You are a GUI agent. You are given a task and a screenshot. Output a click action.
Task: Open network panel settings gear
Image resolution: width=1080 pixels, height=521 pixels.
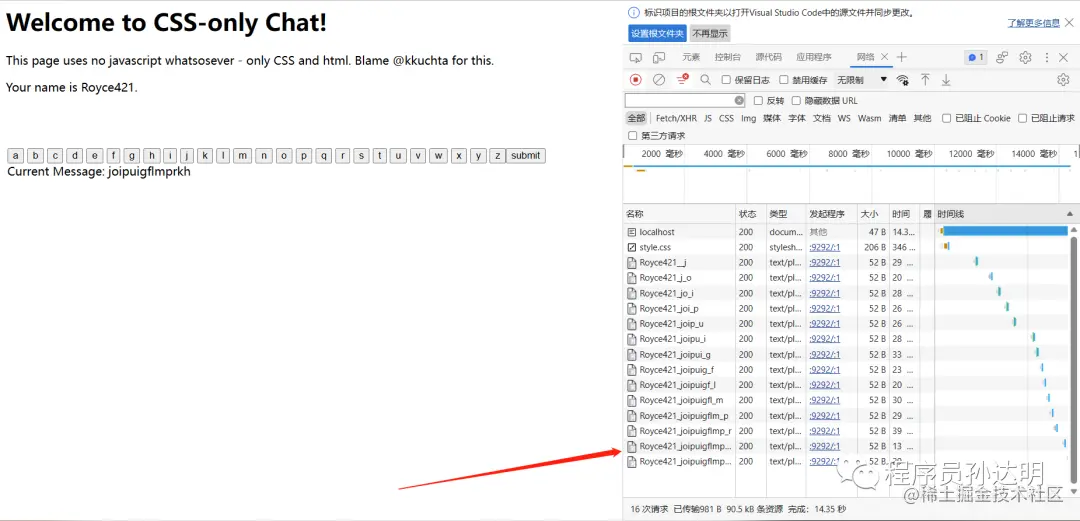pos(1063,80)
